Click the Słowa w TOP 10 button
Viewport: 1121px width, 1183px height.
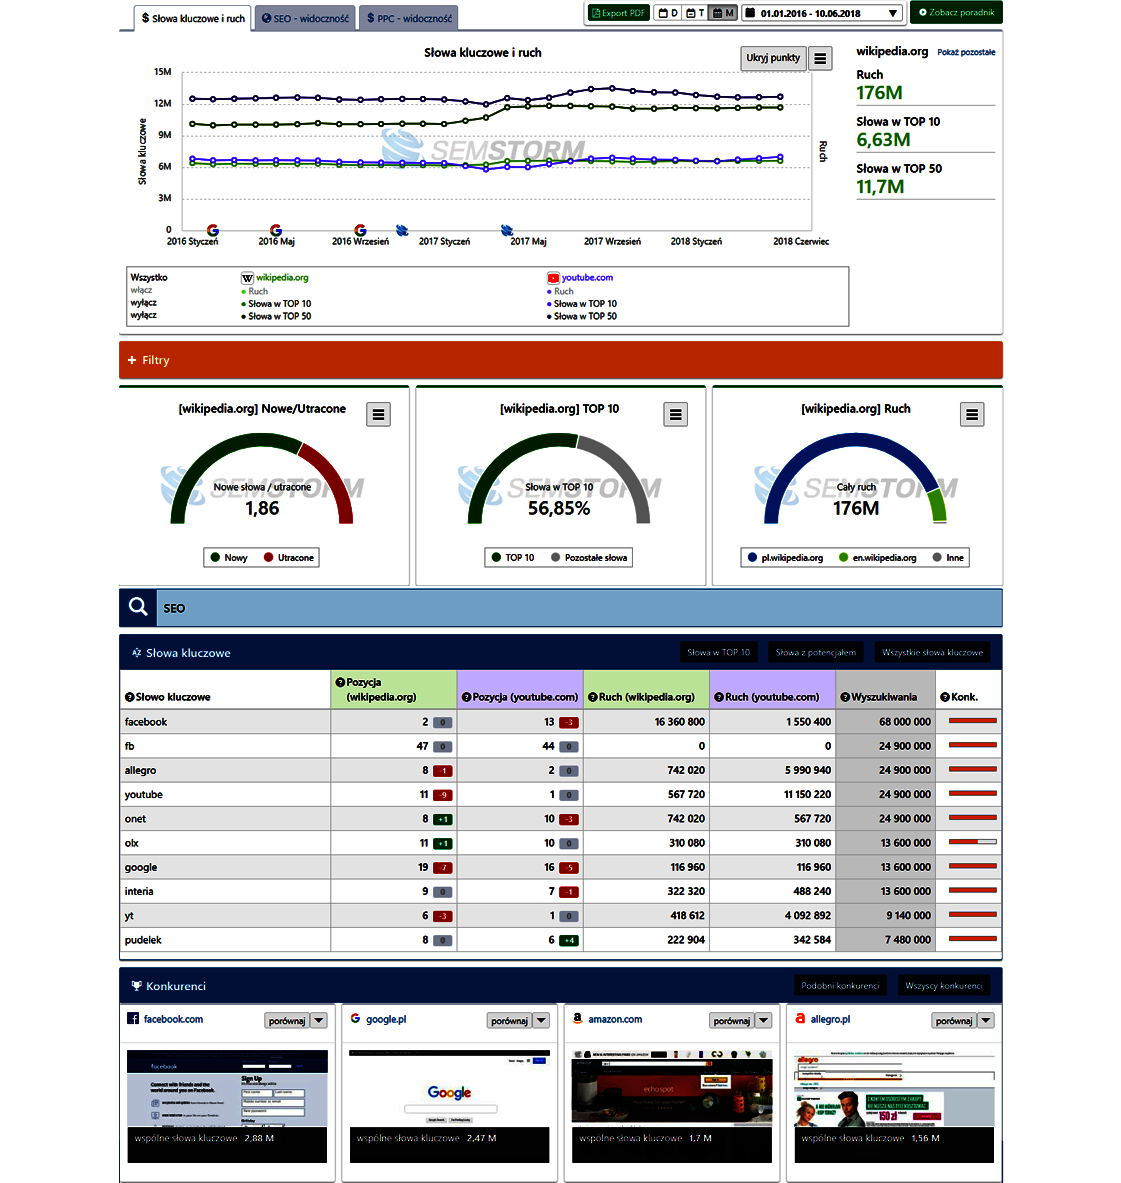coord(718,653)
